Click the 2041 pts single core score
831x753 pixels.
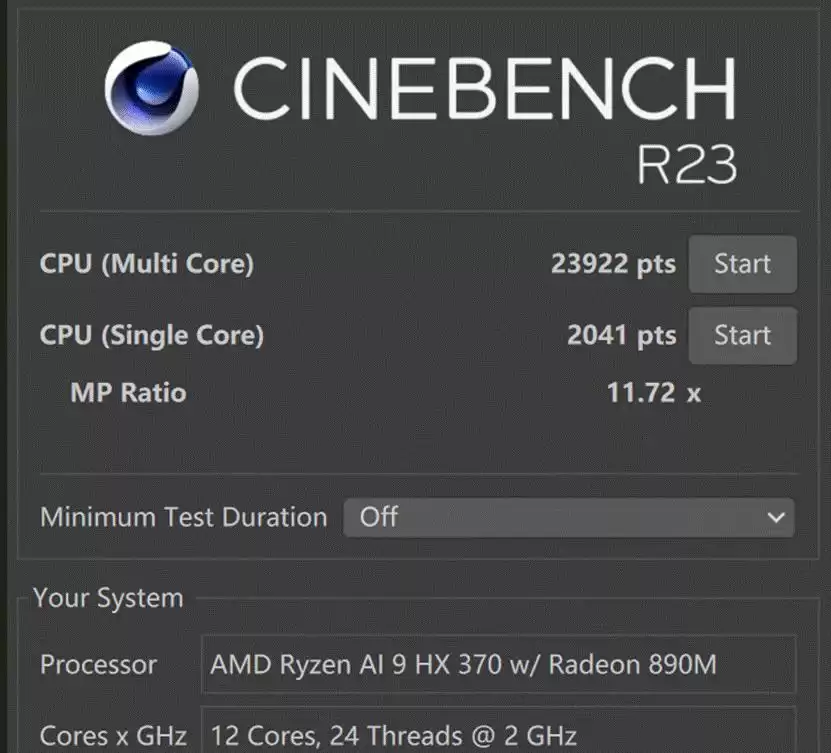tap(622, 335)
